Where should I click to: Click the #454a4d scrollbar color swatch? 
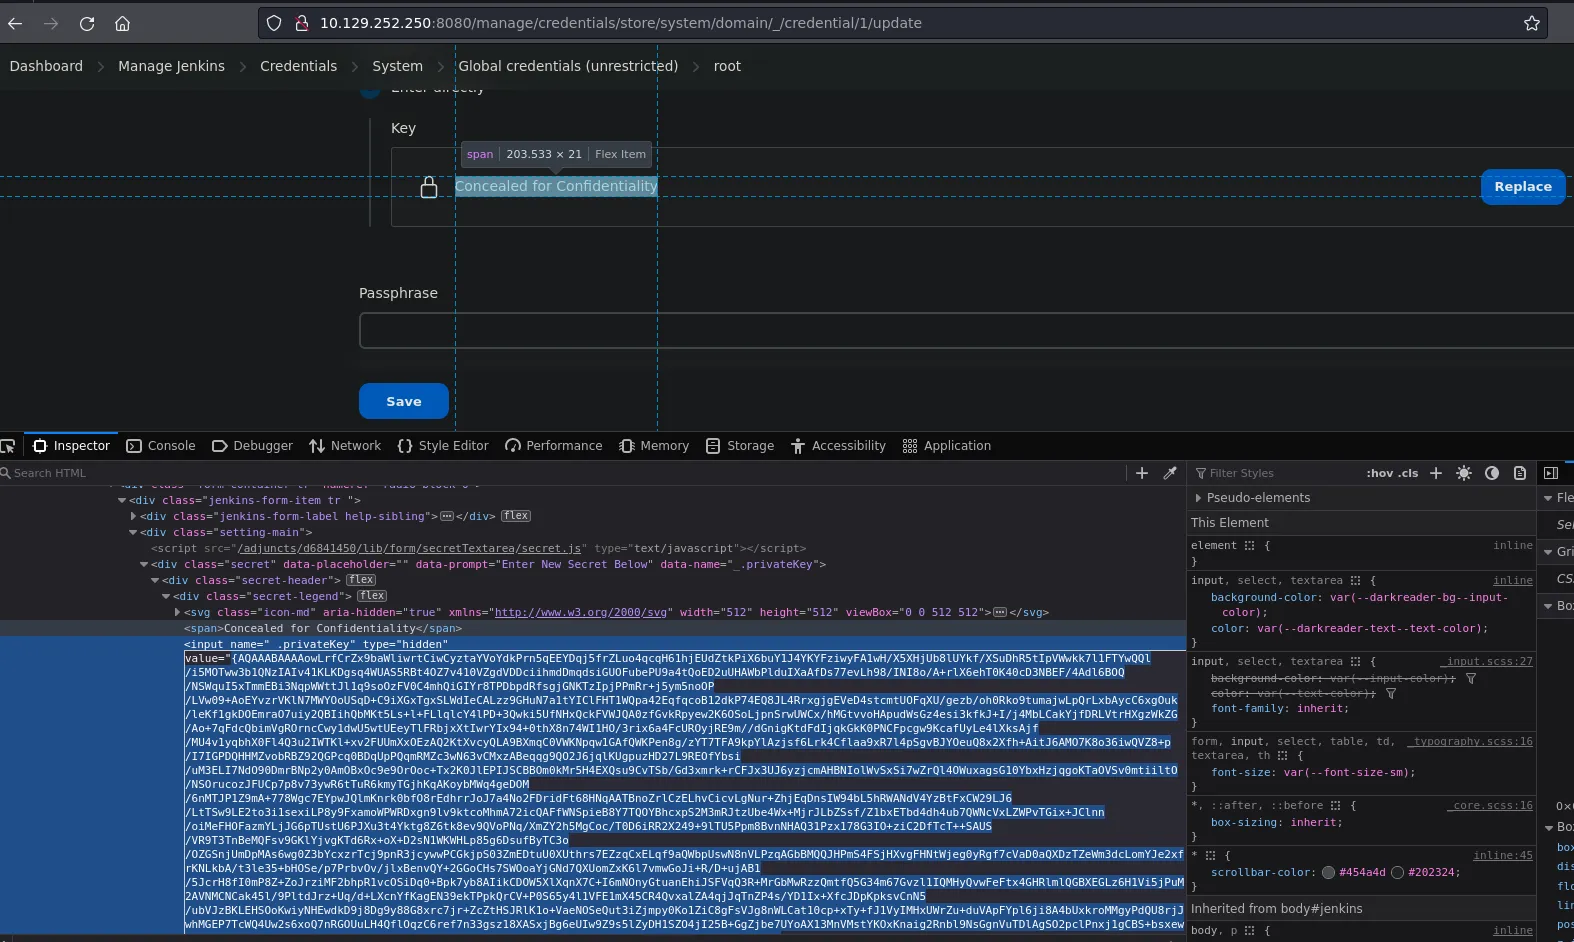coord(1328,872)
